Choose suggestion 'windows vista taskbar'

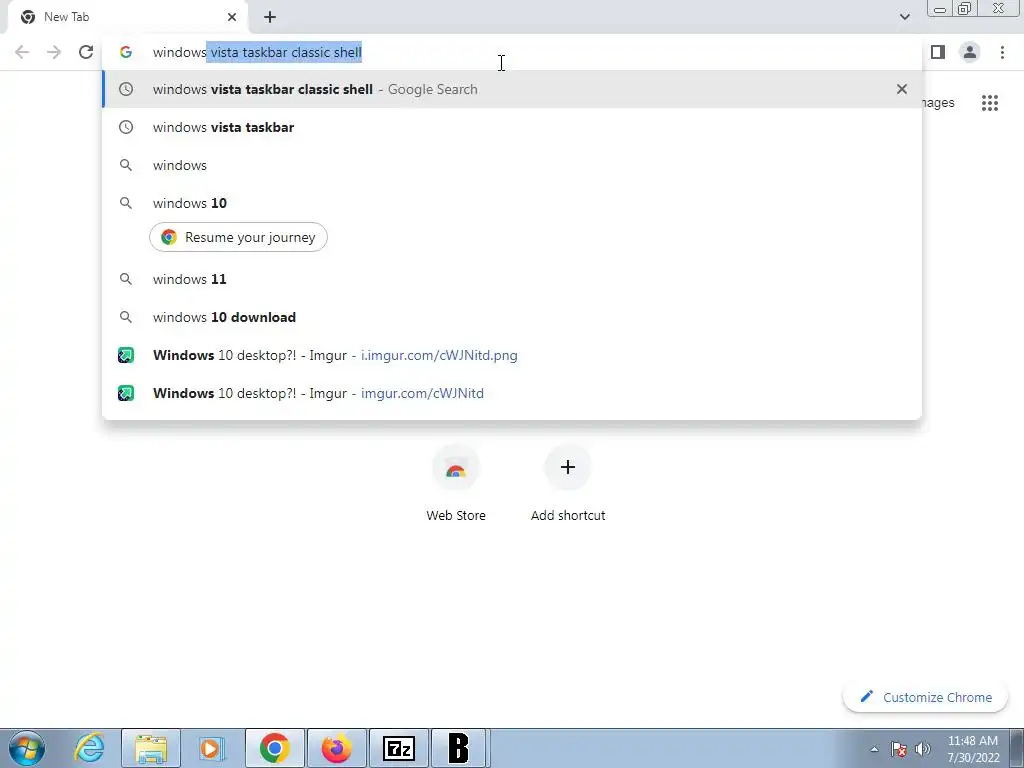(x=512, y=127)
